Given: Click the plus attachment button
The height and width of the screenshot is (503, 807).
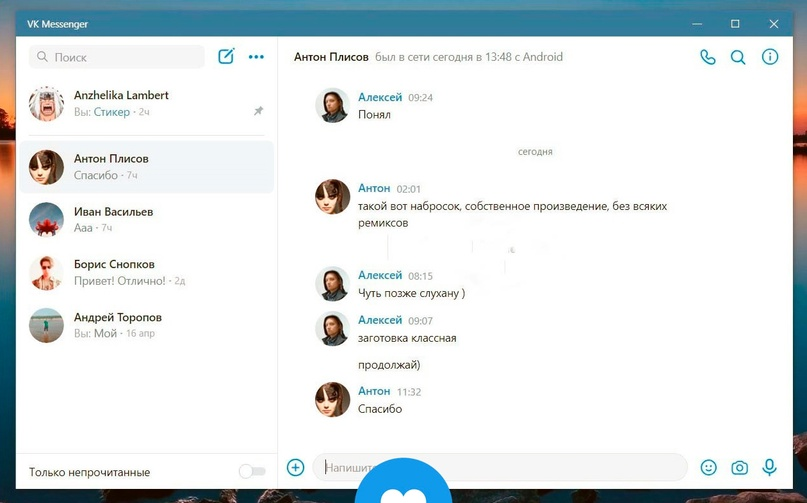Looking at the screenshot, I should (295, 467).
